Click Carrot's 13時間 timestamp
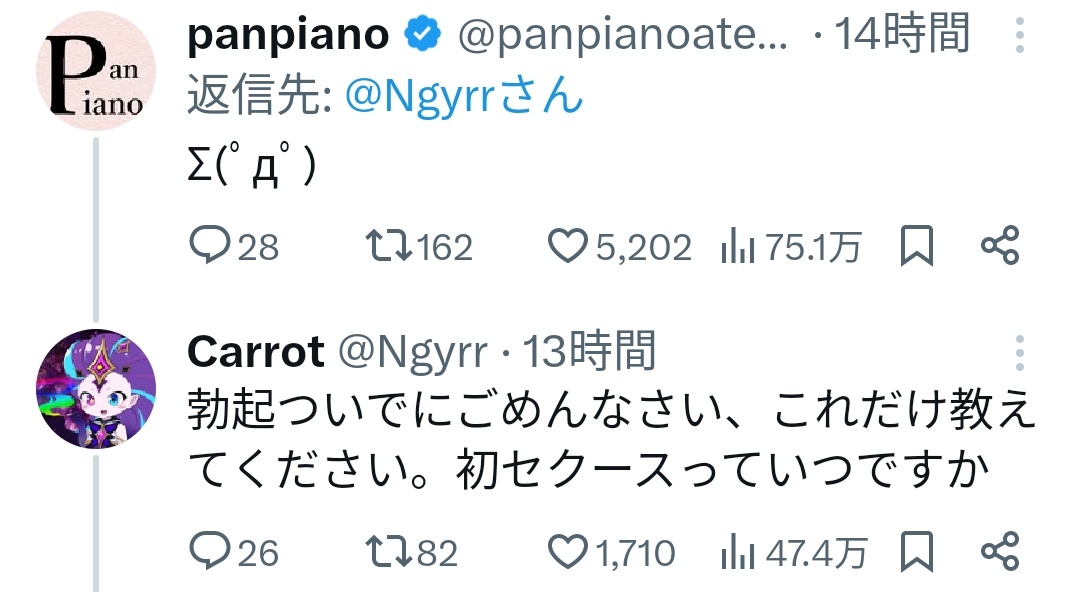The width and height of the screenshot is (1073, 592). [590, 352]
